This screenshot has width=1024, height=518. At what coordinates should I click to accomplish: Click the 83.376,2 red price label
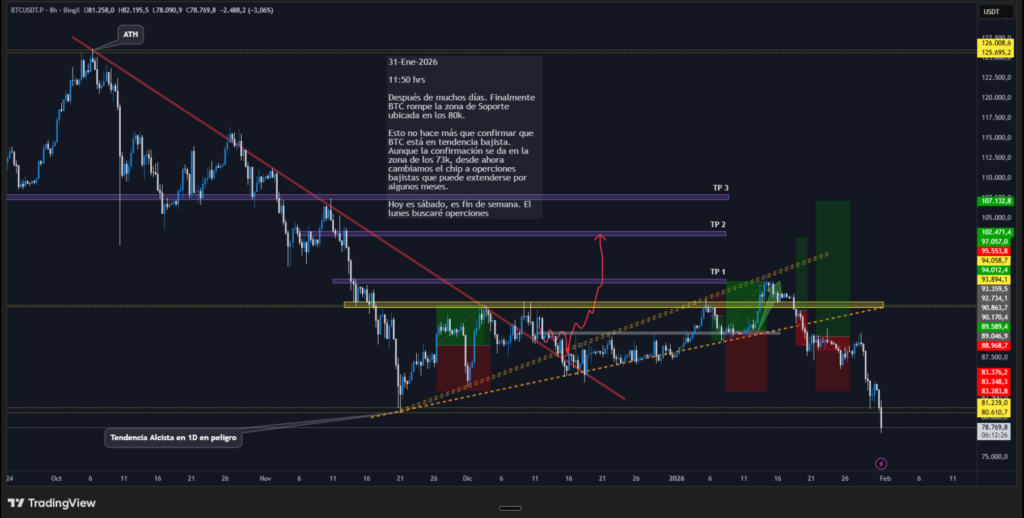(x=995, y=372)
